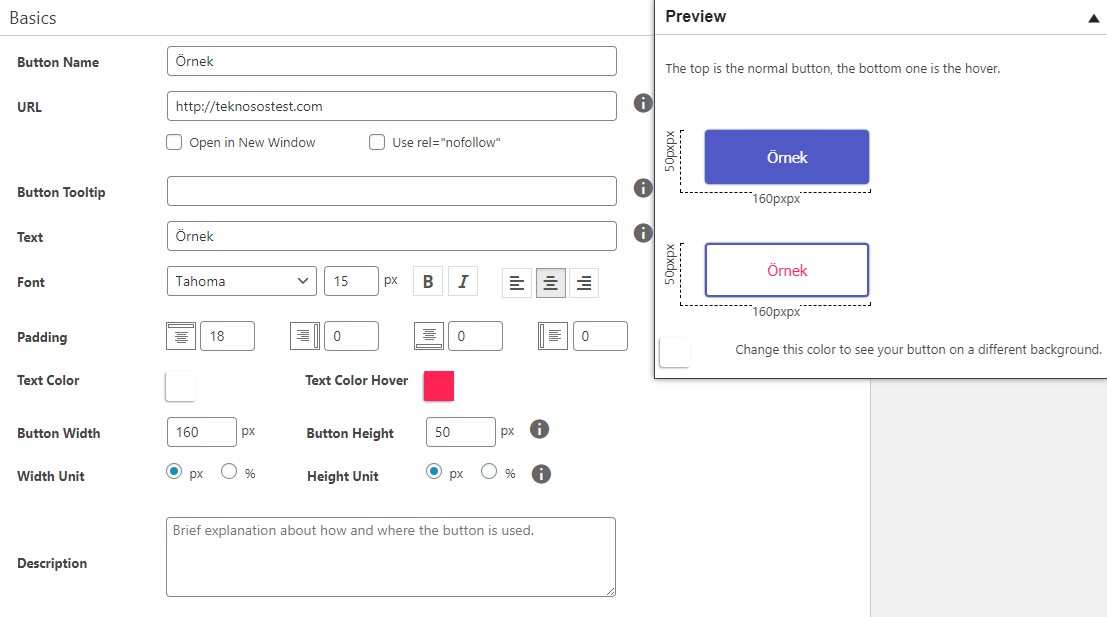The width and height of the screenshot is (1107, 617).
Task: Click into the Text input field
Action: click(392, 236)
